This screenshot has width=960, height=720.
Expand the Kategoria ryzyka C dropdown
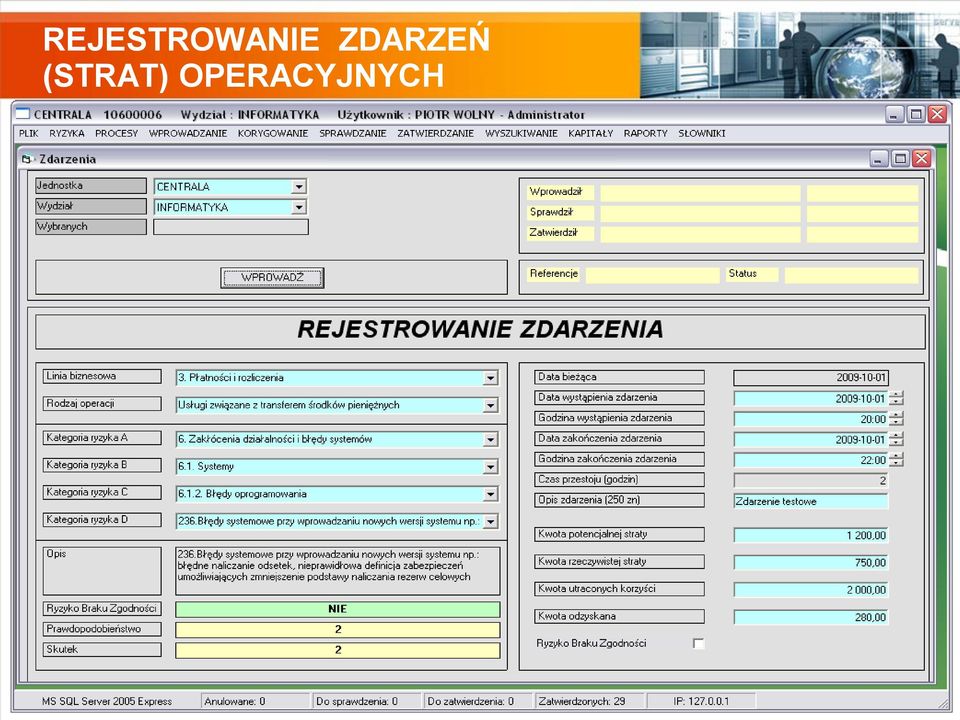pyautogui.click(x=490, y=494)
